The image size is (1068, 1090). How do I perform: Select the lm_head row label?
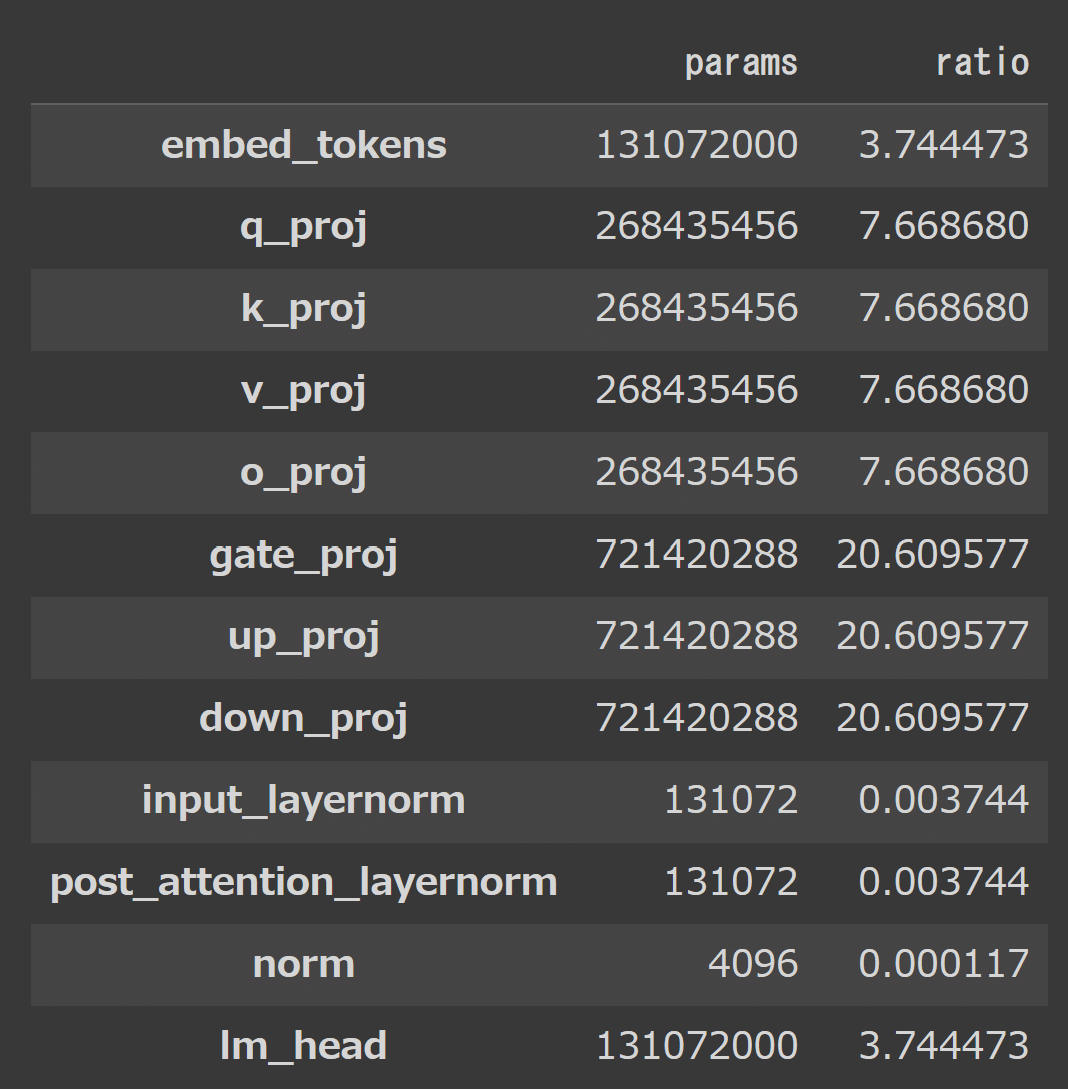[x=304, y=1046]
